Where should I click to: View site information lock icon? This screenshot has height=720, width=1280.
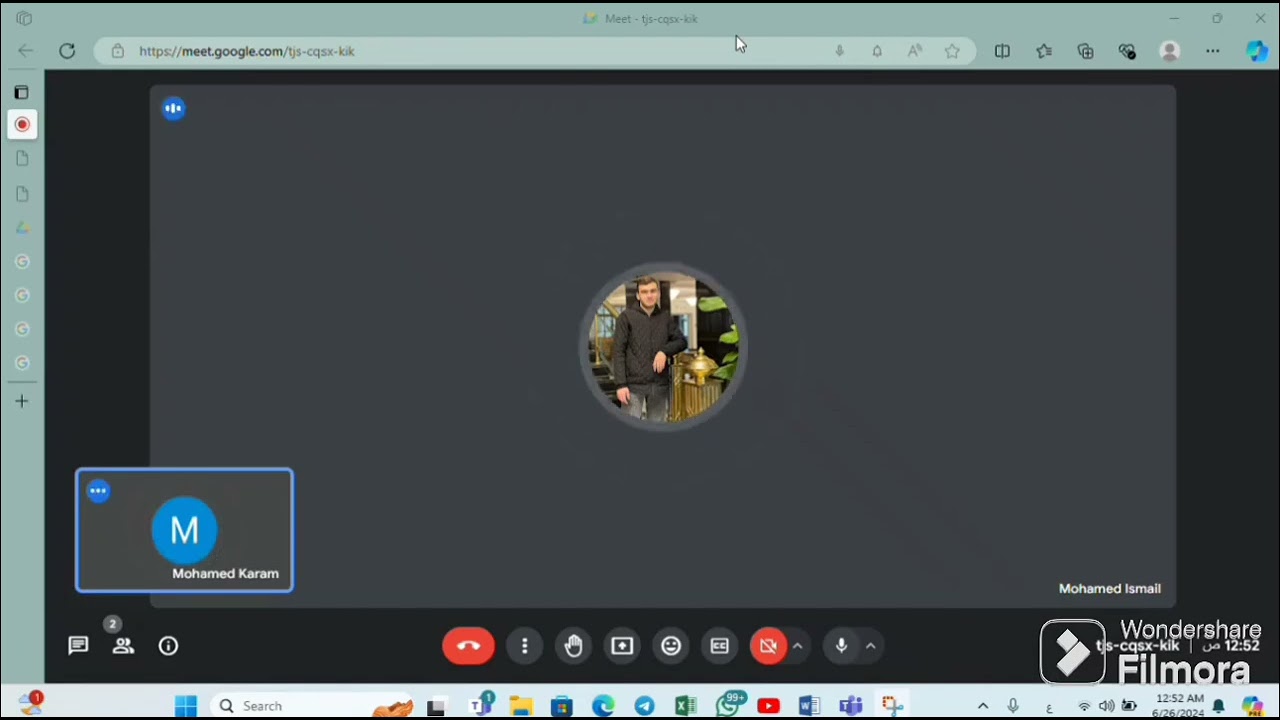[x=118, y=51]
